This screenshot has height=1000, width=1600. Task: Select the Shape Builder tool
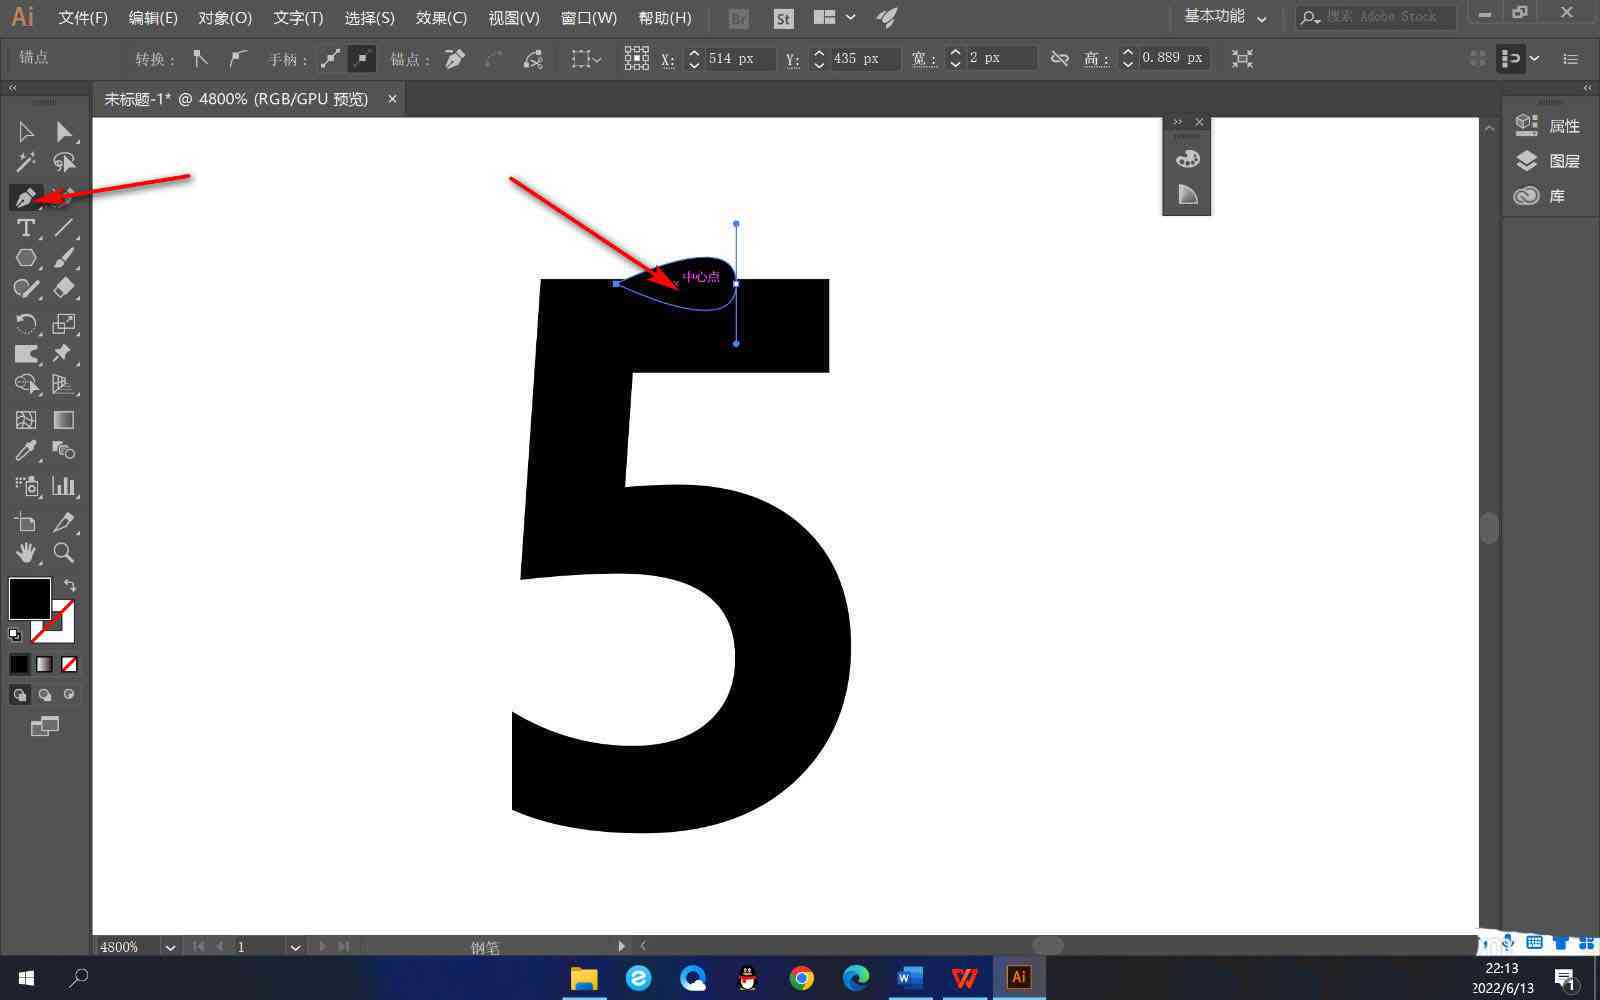[x=26, y=384]
